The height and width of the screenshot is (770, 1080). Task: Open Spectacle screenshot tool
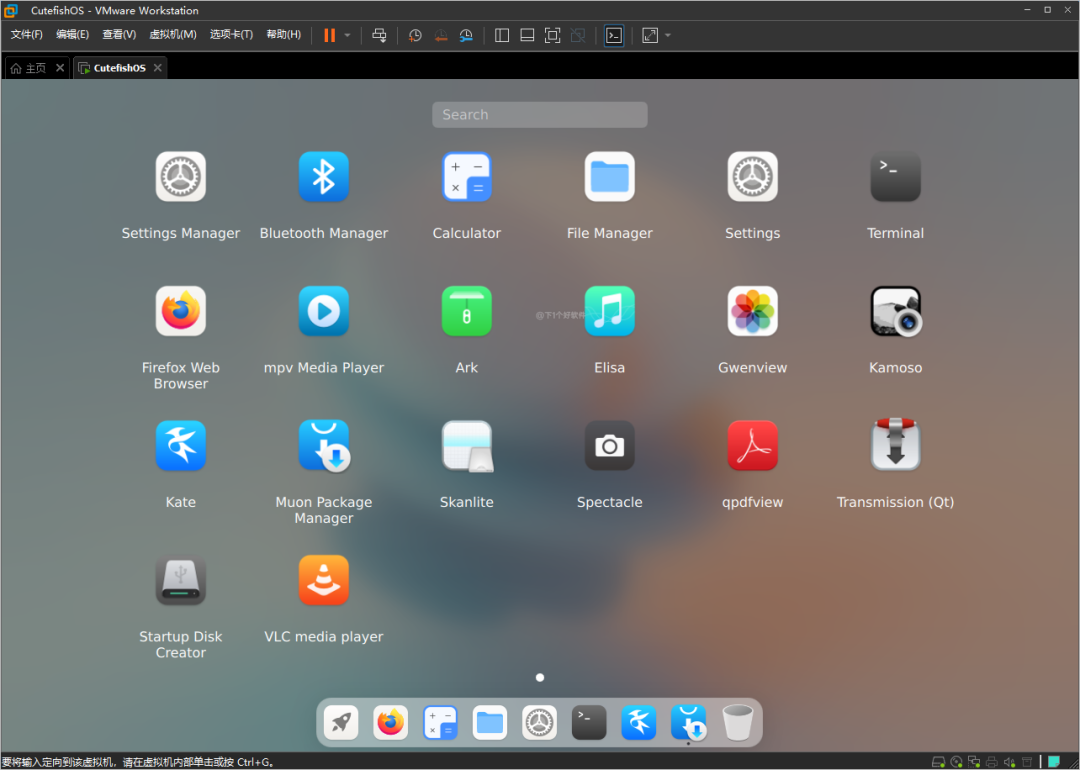point(610,446)
